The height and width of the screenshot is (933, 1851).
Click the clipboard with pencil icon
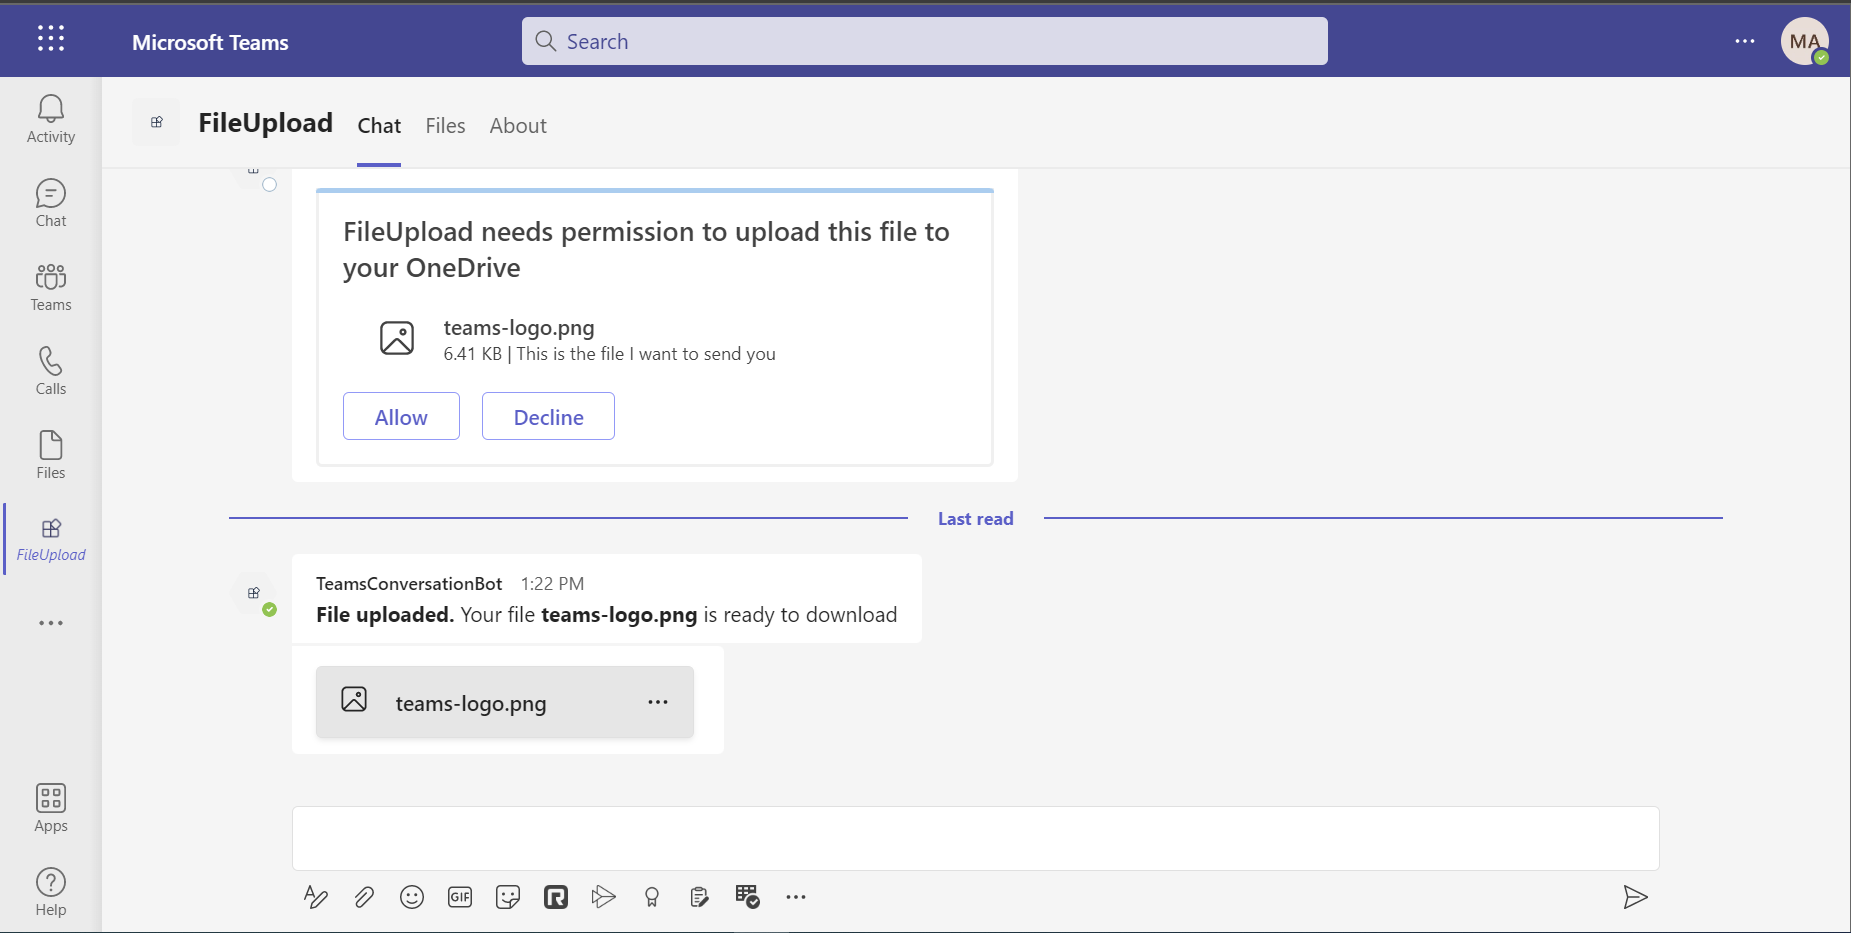699,897
